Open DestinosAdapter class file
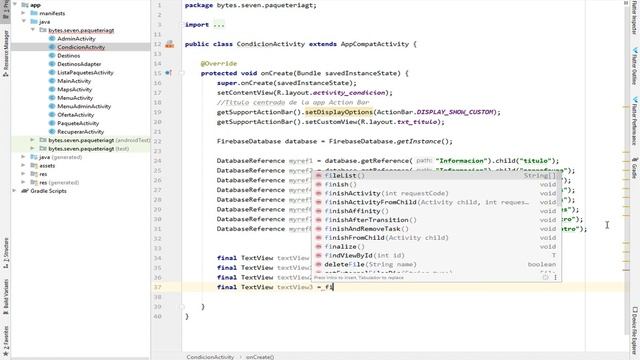 point(79,64)
